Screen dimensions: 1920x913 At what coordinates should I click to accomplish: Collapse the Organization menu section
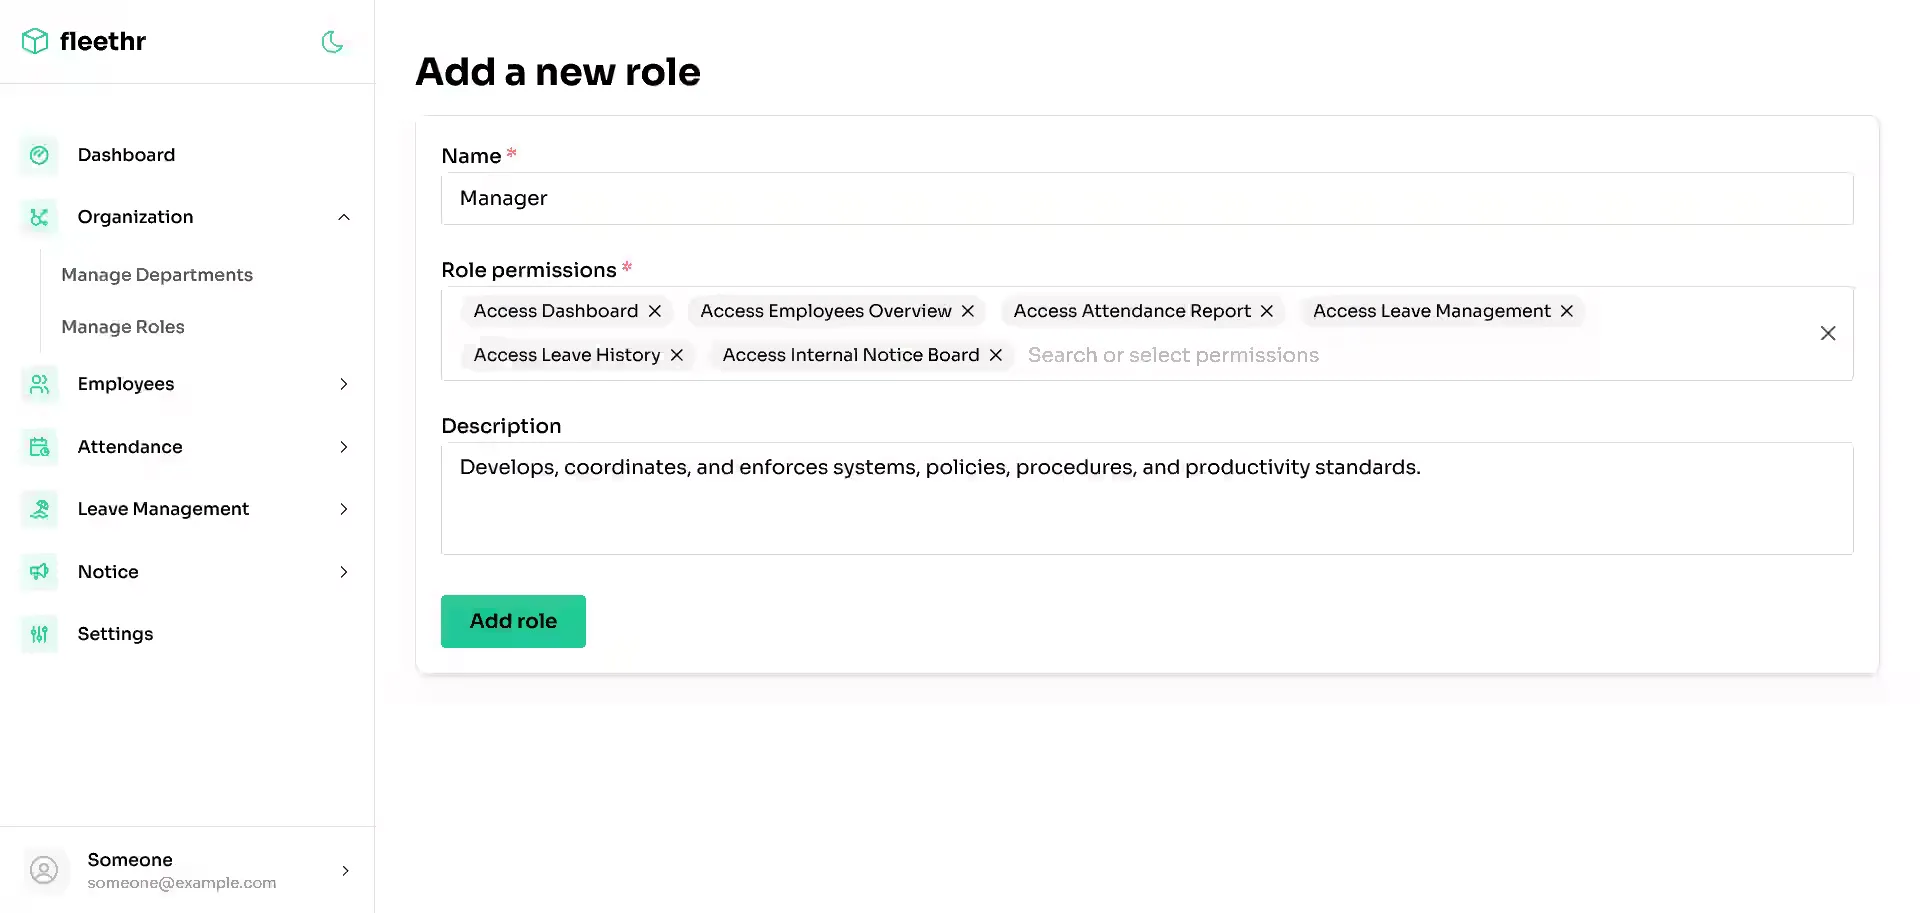(x=344, y=217)
